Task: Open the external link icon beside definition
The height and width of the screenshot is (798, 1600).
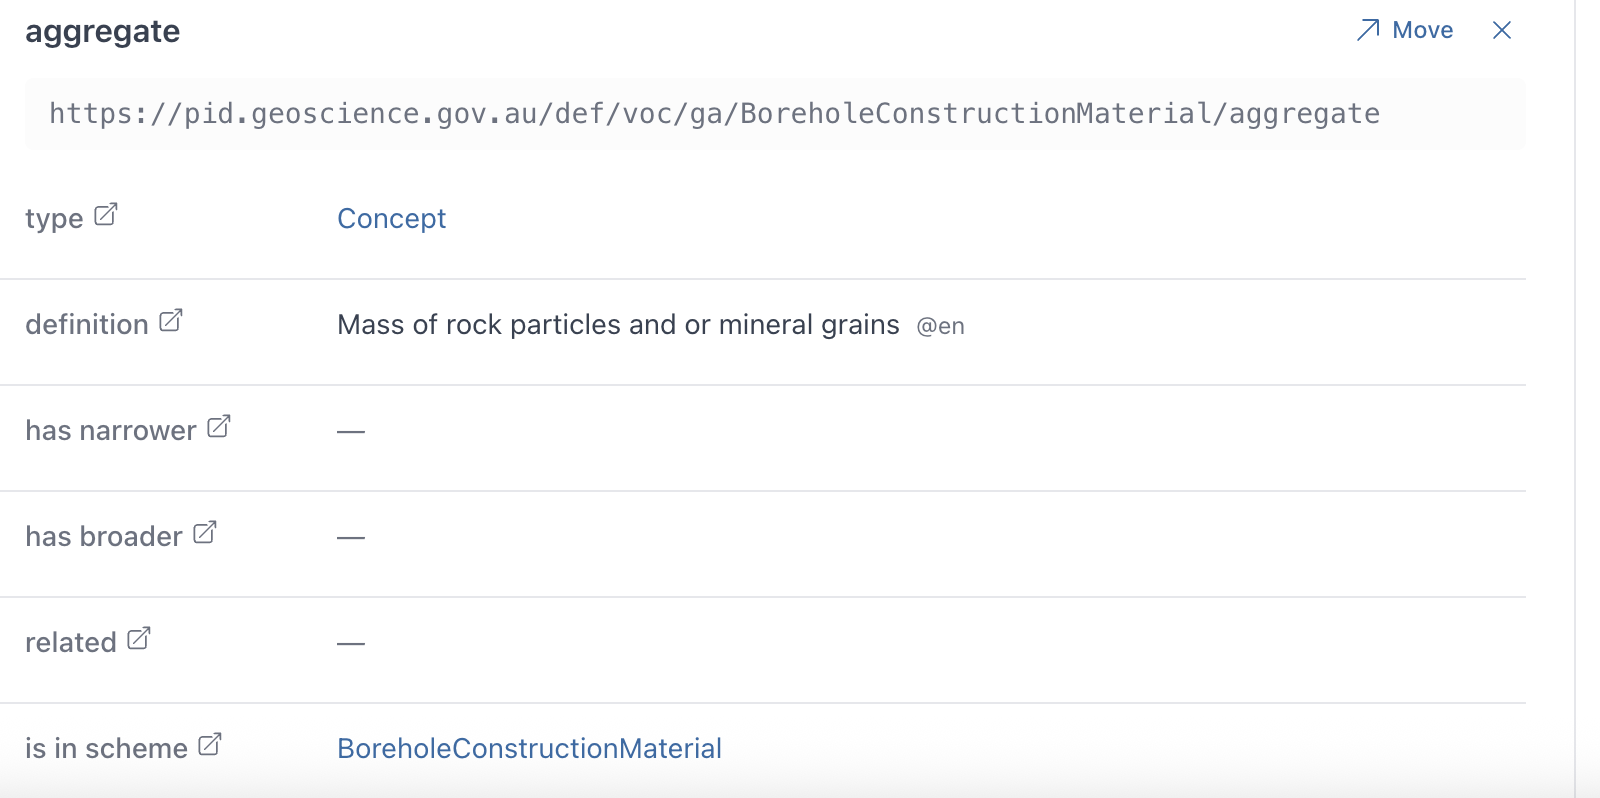Action: click(x=171, y=321)
